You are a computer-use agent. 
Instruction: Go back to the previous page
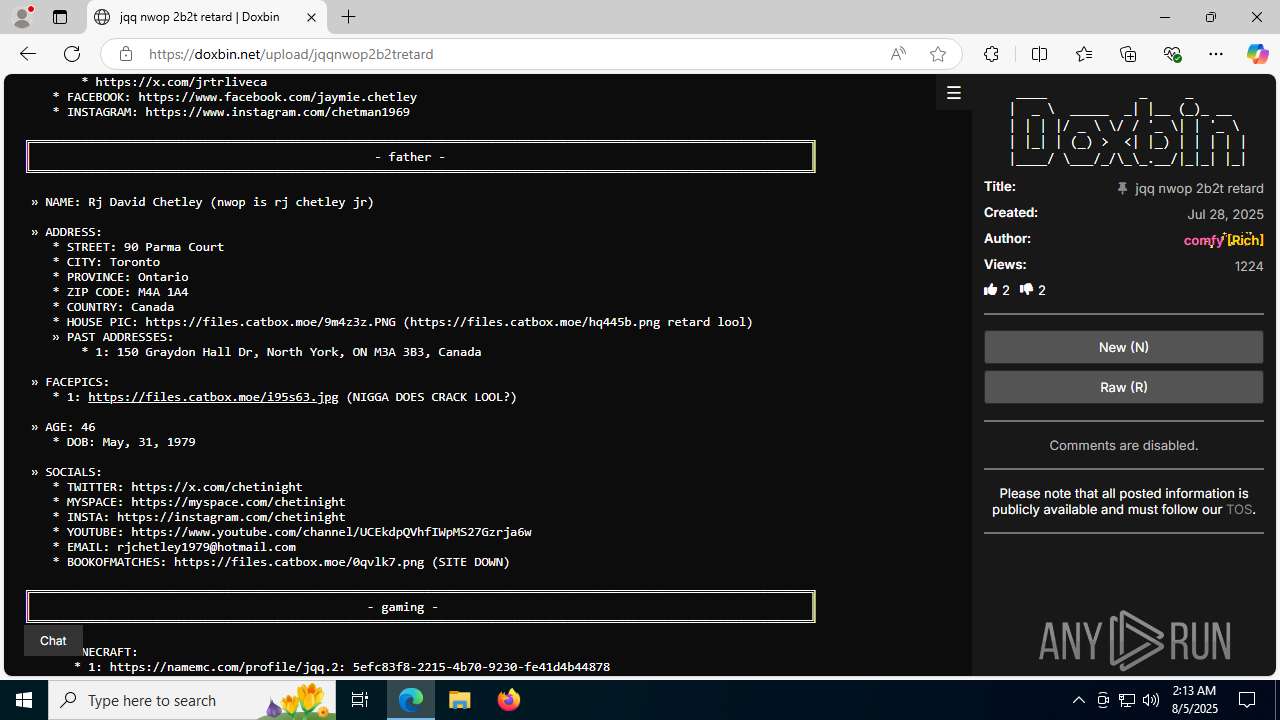(27, 54)
